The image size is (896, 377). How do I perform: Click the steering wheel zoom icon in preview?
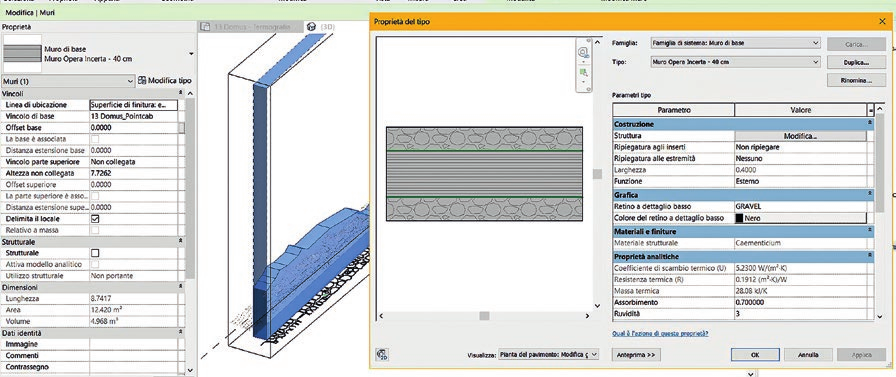coord(583,53)
